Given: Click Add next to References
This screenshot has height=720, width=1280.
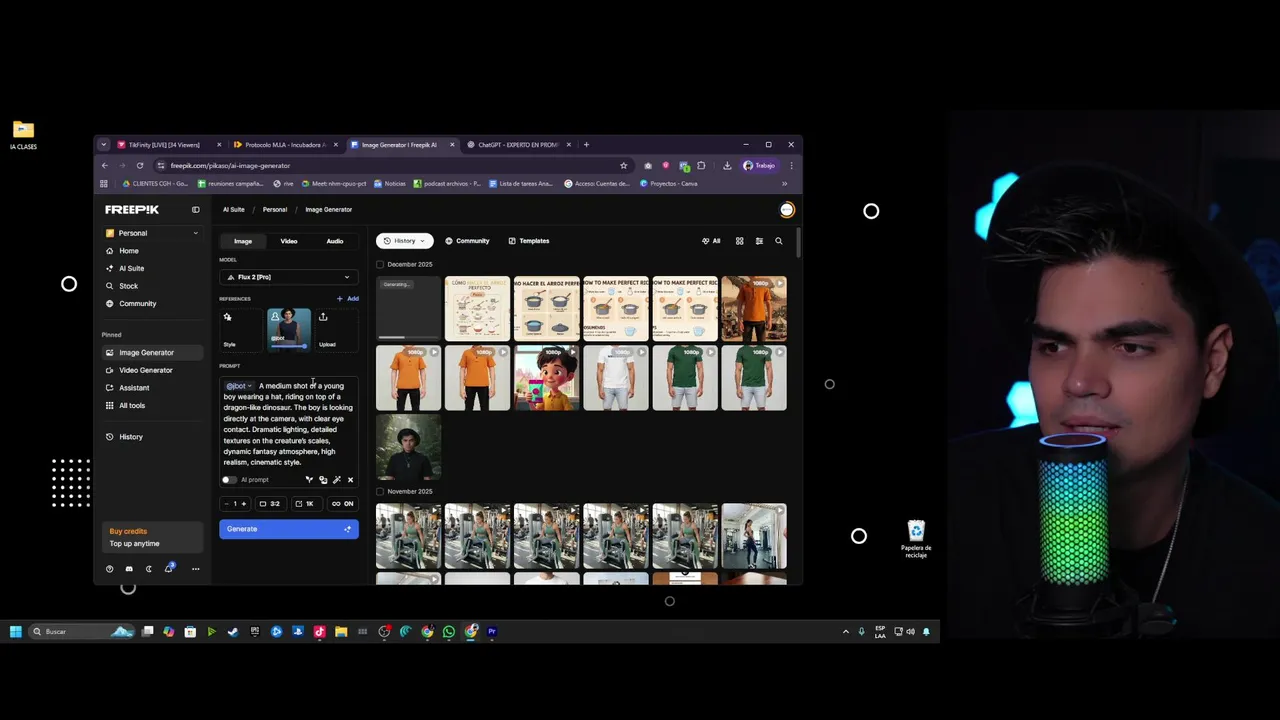Looking at the screenshot, I should [348, 299].
